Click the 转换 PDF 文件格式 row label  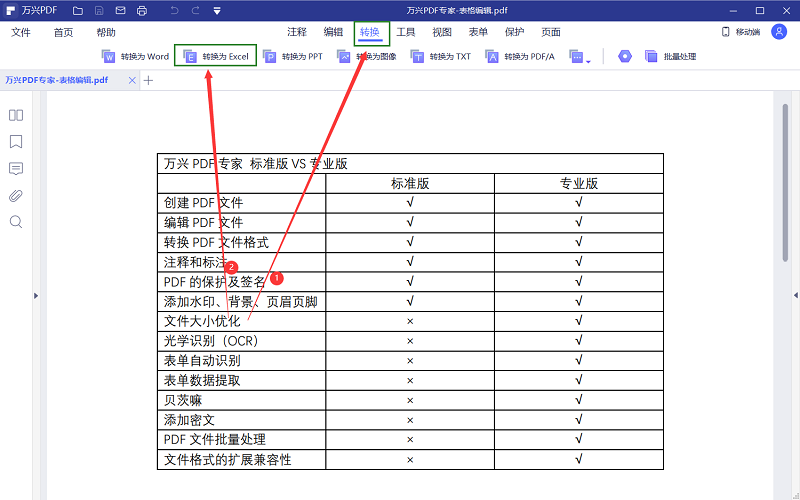pyautogui.click(x=216, y=242)
